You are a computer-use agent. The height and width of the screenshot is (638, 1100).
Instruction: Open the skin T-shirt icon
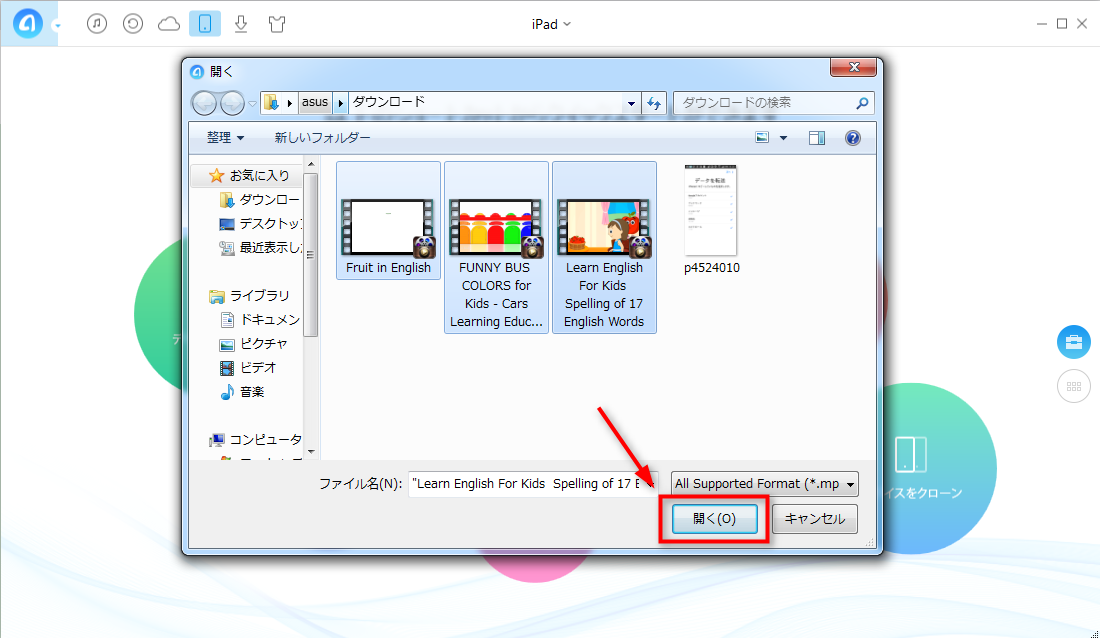pos(277,24)
